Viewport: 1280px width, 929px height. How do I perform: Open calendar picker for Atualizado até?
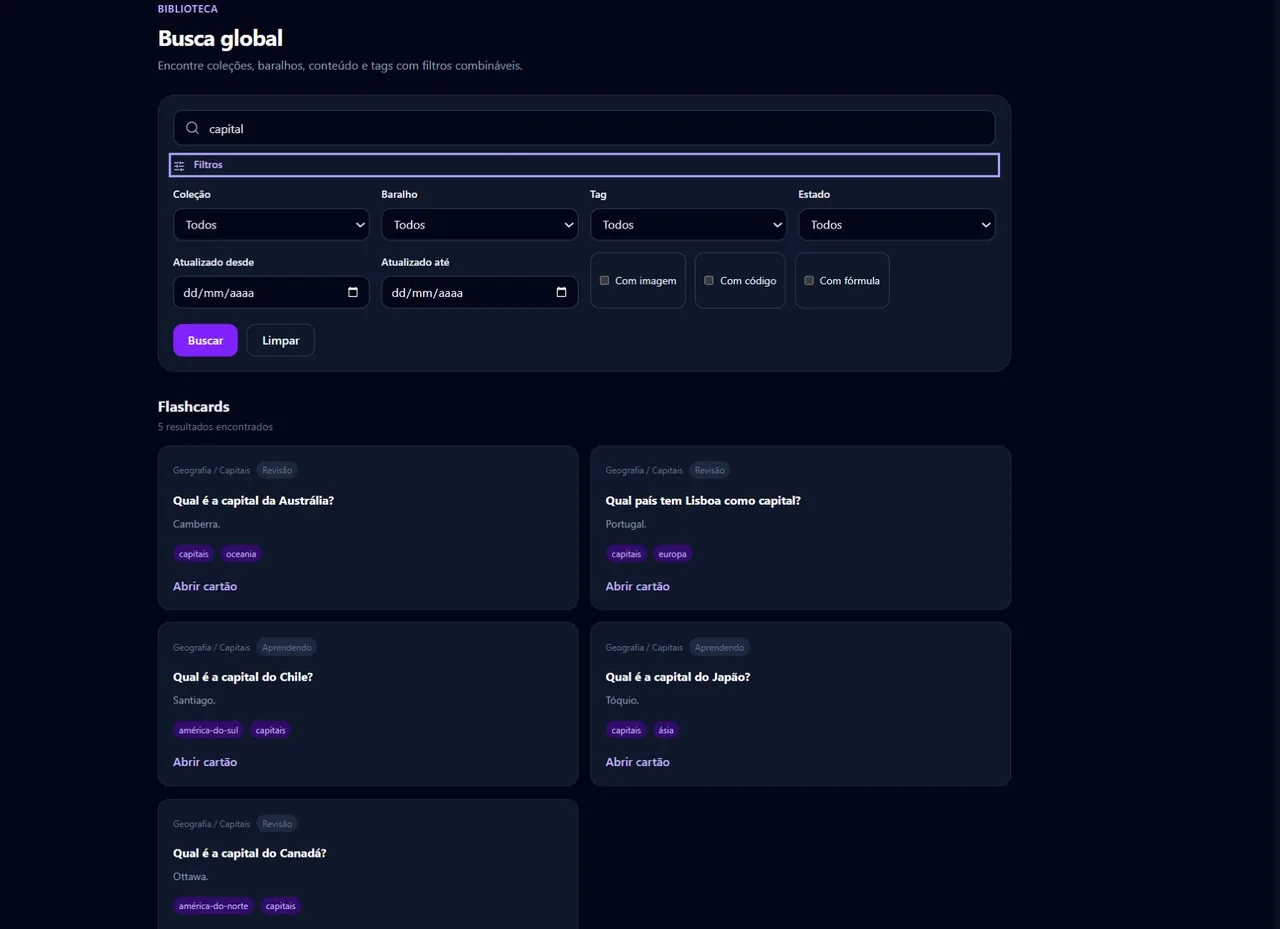pyautogui.click(x=561, y=292)
